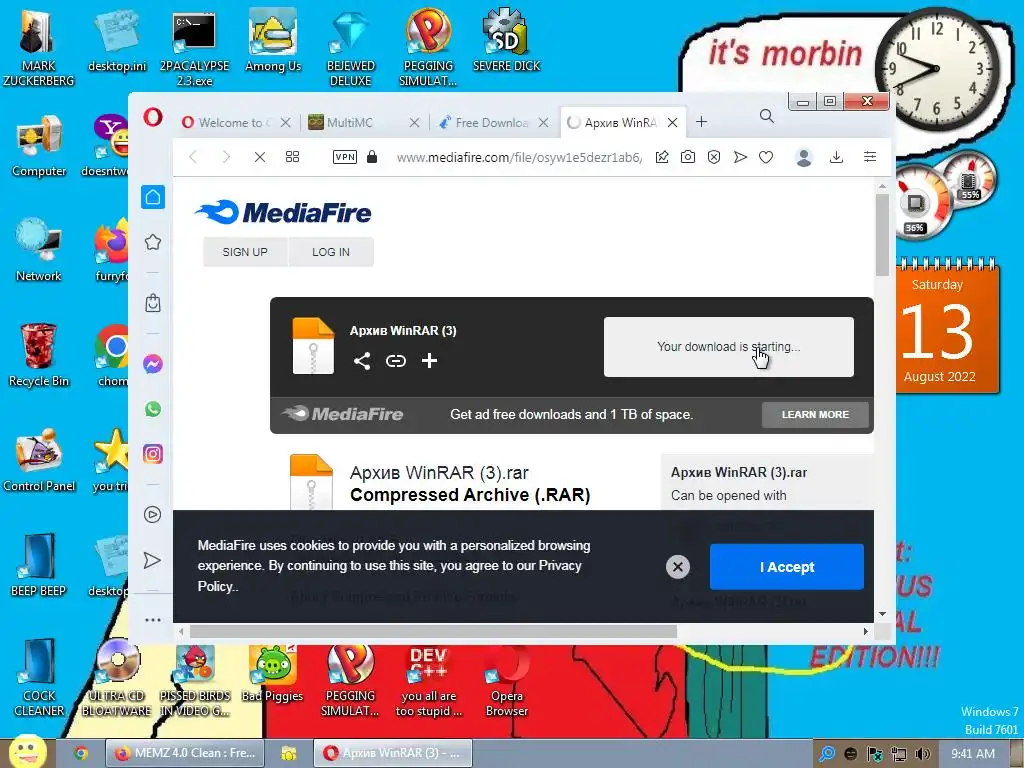
Task: Click the My Flow send icon in address bar
Action: 740,157
